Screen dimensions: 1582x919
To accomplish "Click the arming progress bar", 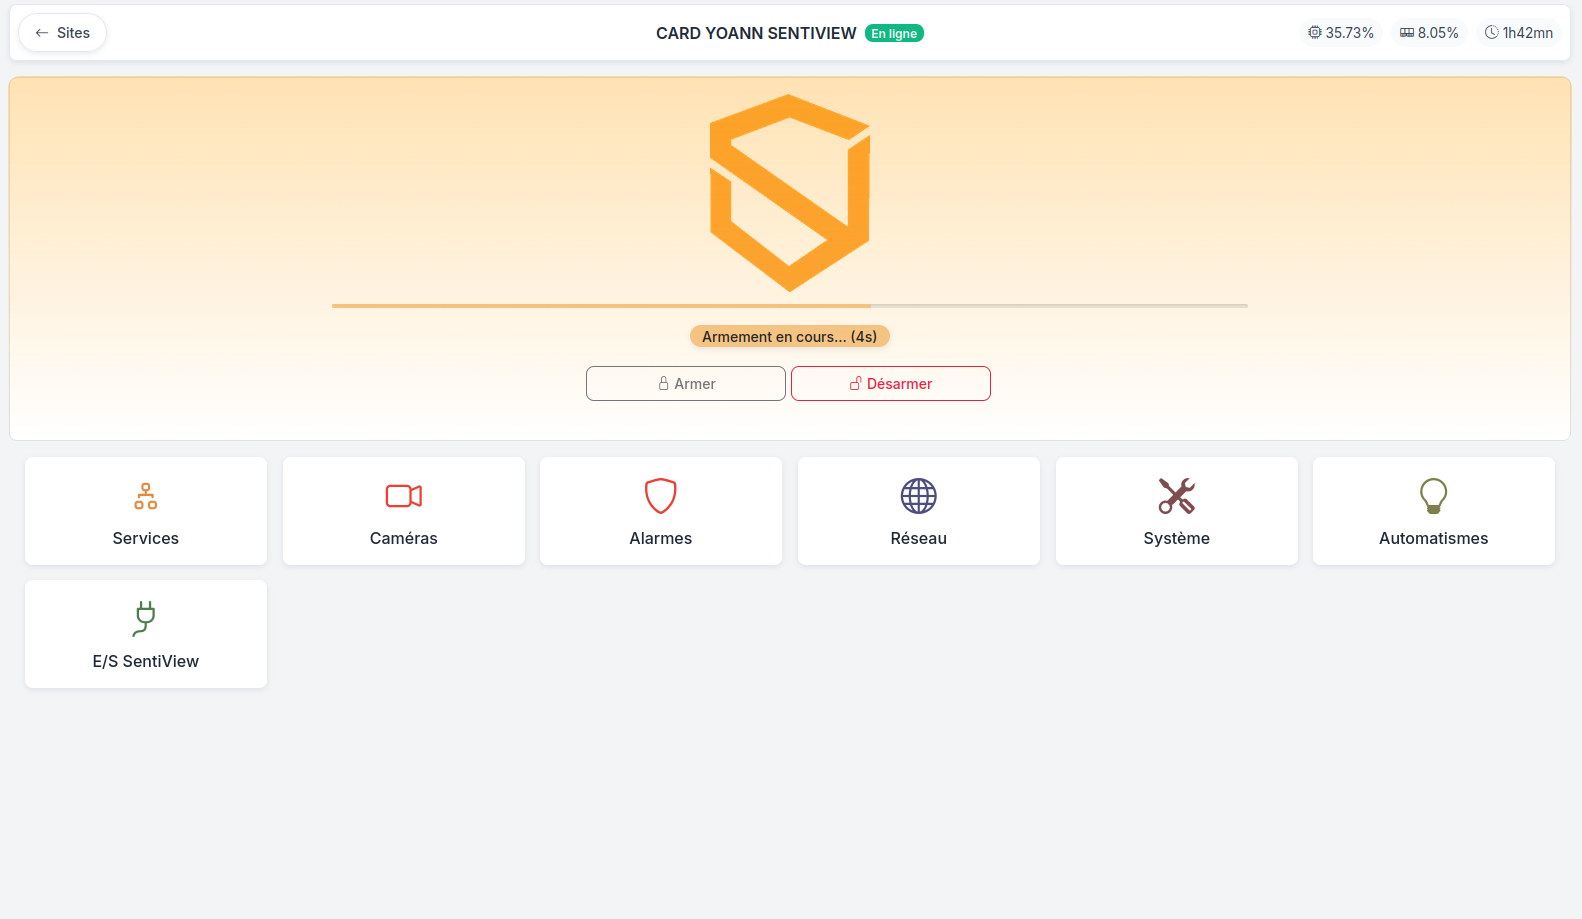I will tap(790, 306).
